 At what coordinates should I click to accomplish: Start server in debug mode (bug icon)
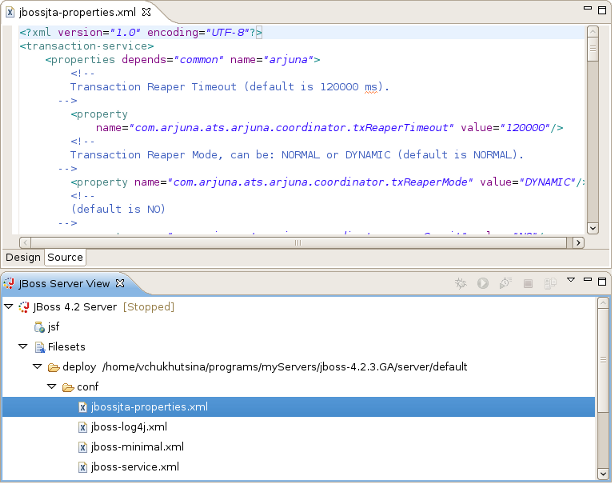(461, 284)
